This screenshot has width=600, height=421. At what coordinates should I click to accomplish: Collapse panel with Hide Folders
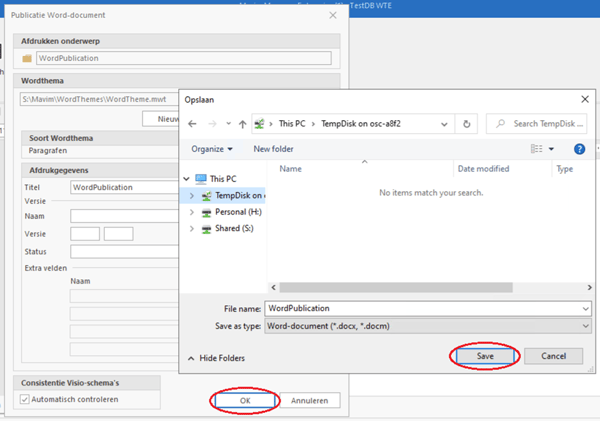[216, 357]
